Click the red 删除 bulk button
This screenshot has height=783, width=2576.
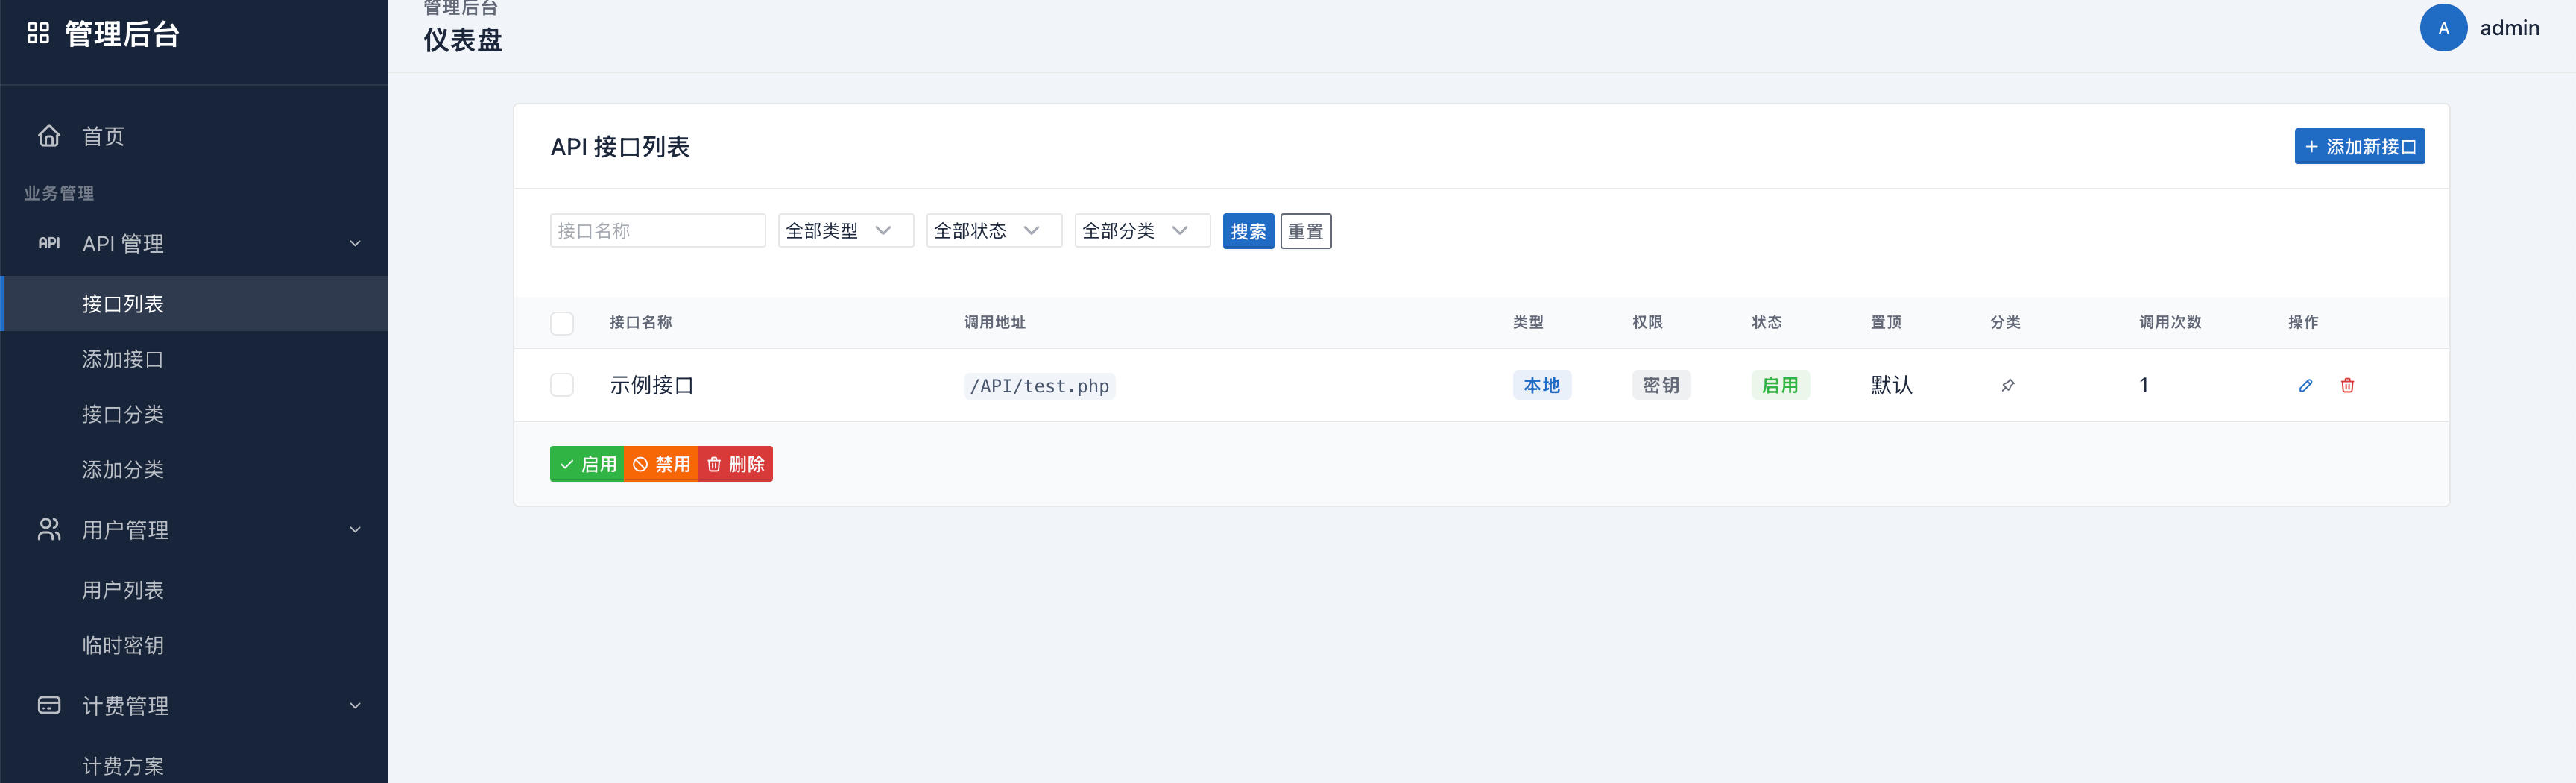tap(735, 464)
